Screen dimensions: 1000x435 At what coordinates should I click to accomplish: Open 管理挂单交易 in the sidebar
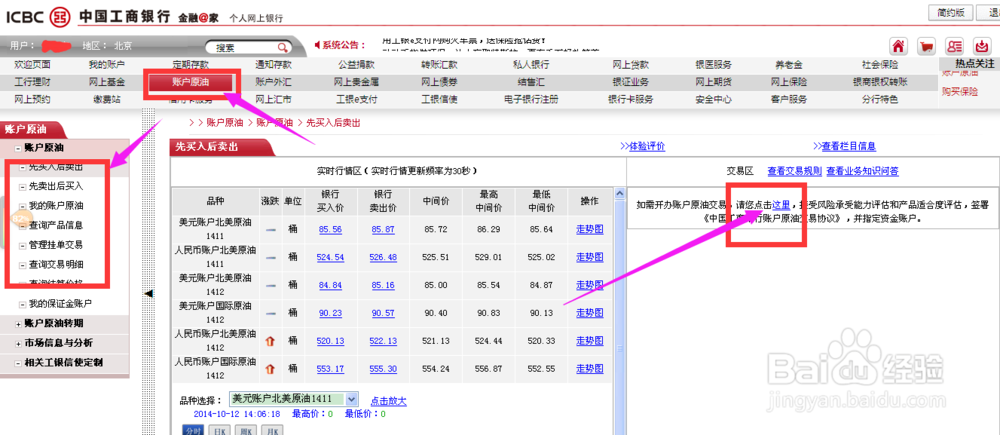[56, 244]
